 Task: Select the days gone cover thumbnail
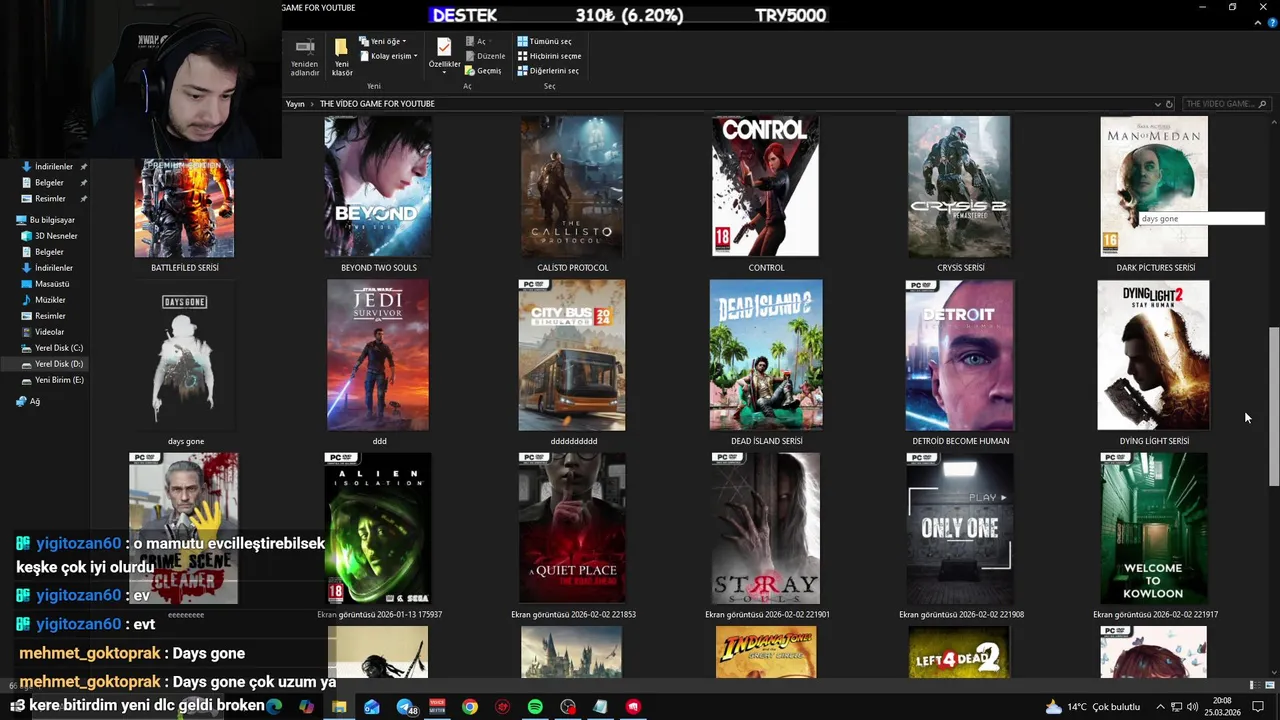(x=185, y=357)
